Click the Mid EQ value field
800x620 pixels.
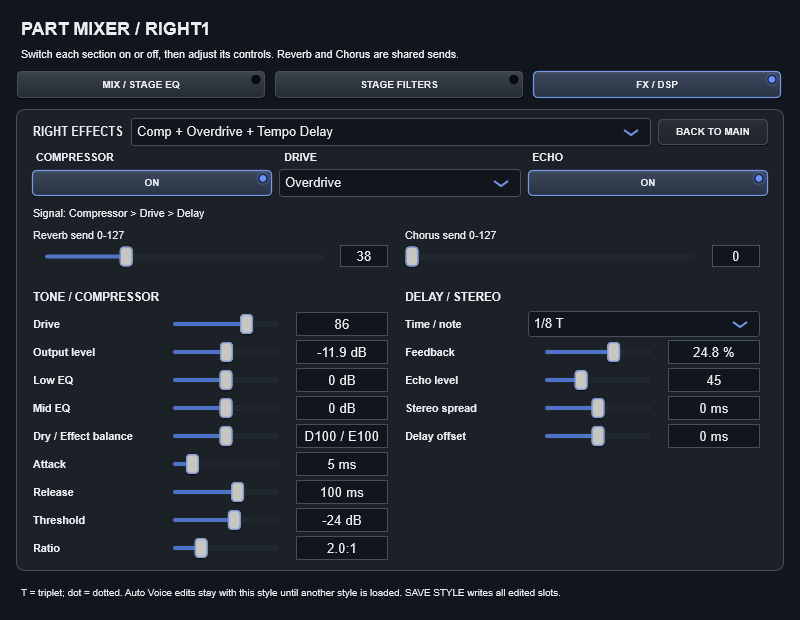point(342,408)
